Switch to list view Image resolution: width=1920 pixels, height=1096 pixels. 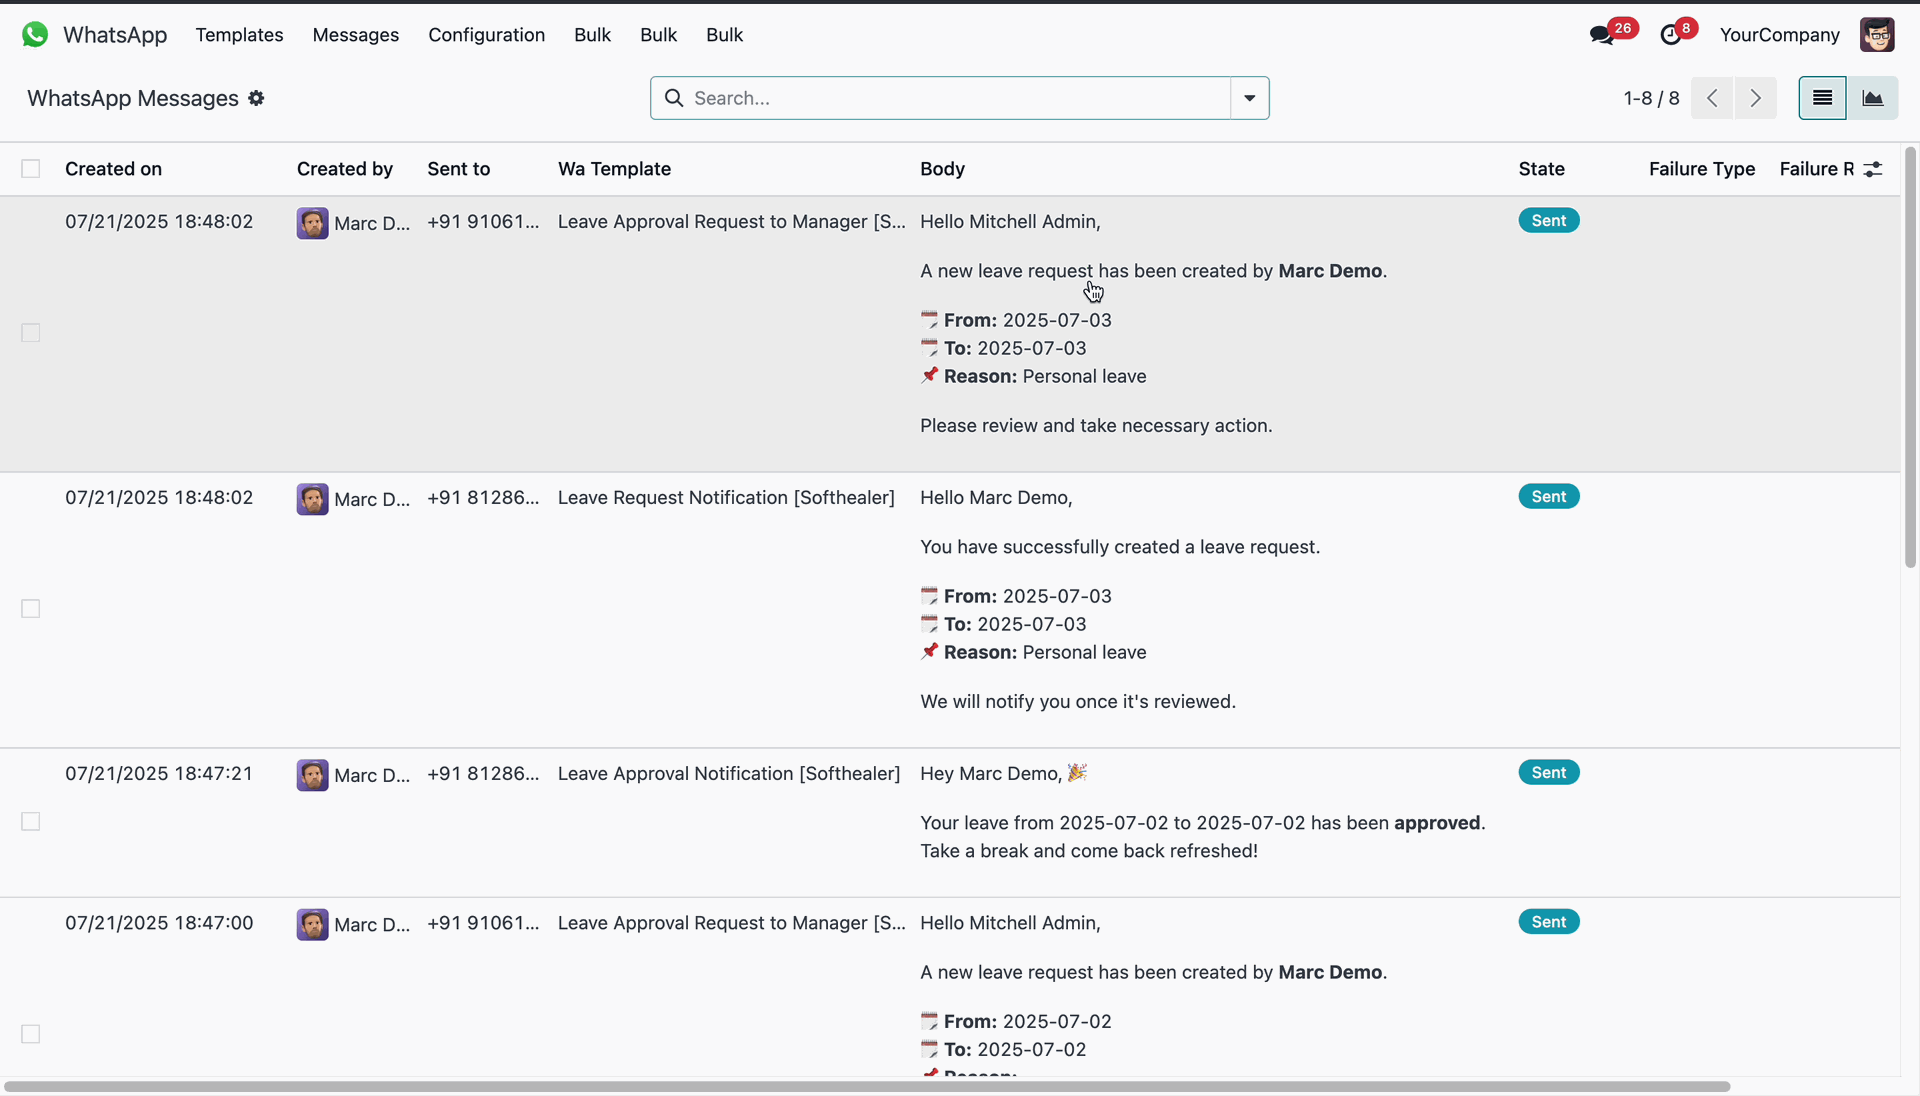coord(1822,98)
